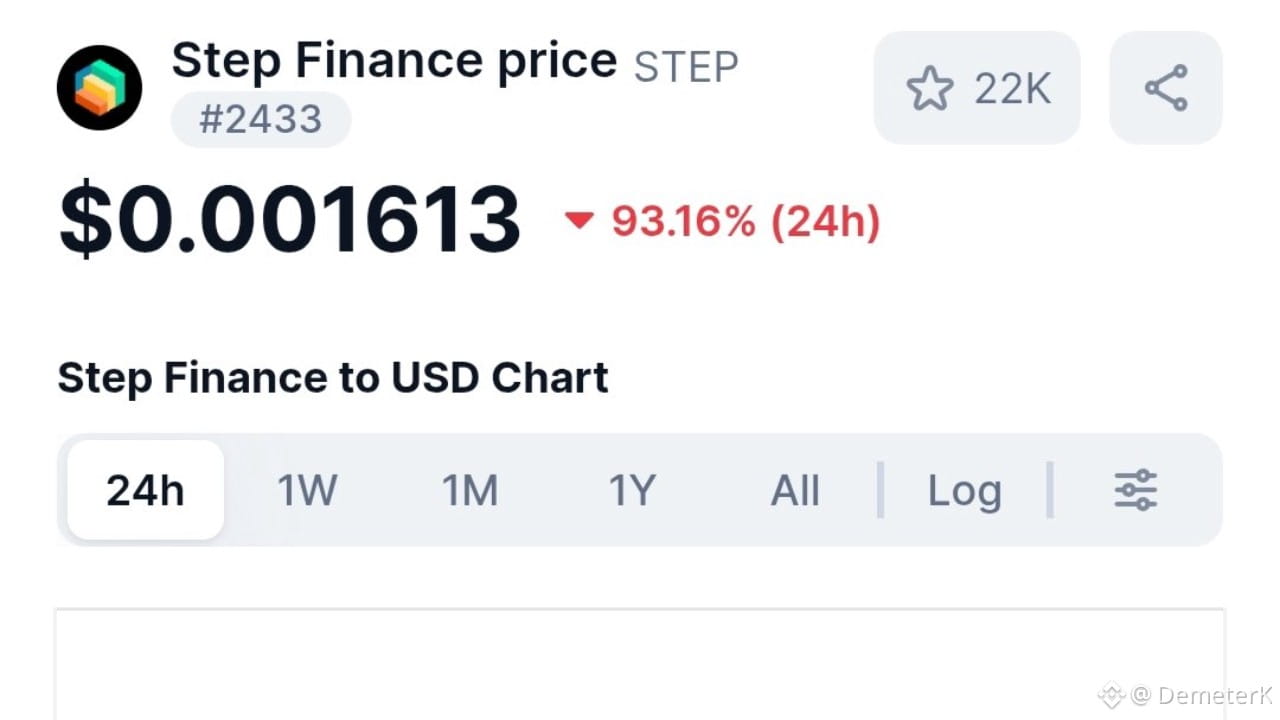Screen dimensions: 1280x720
Task: Switch chart to 1W range
Action: (307, 490)
